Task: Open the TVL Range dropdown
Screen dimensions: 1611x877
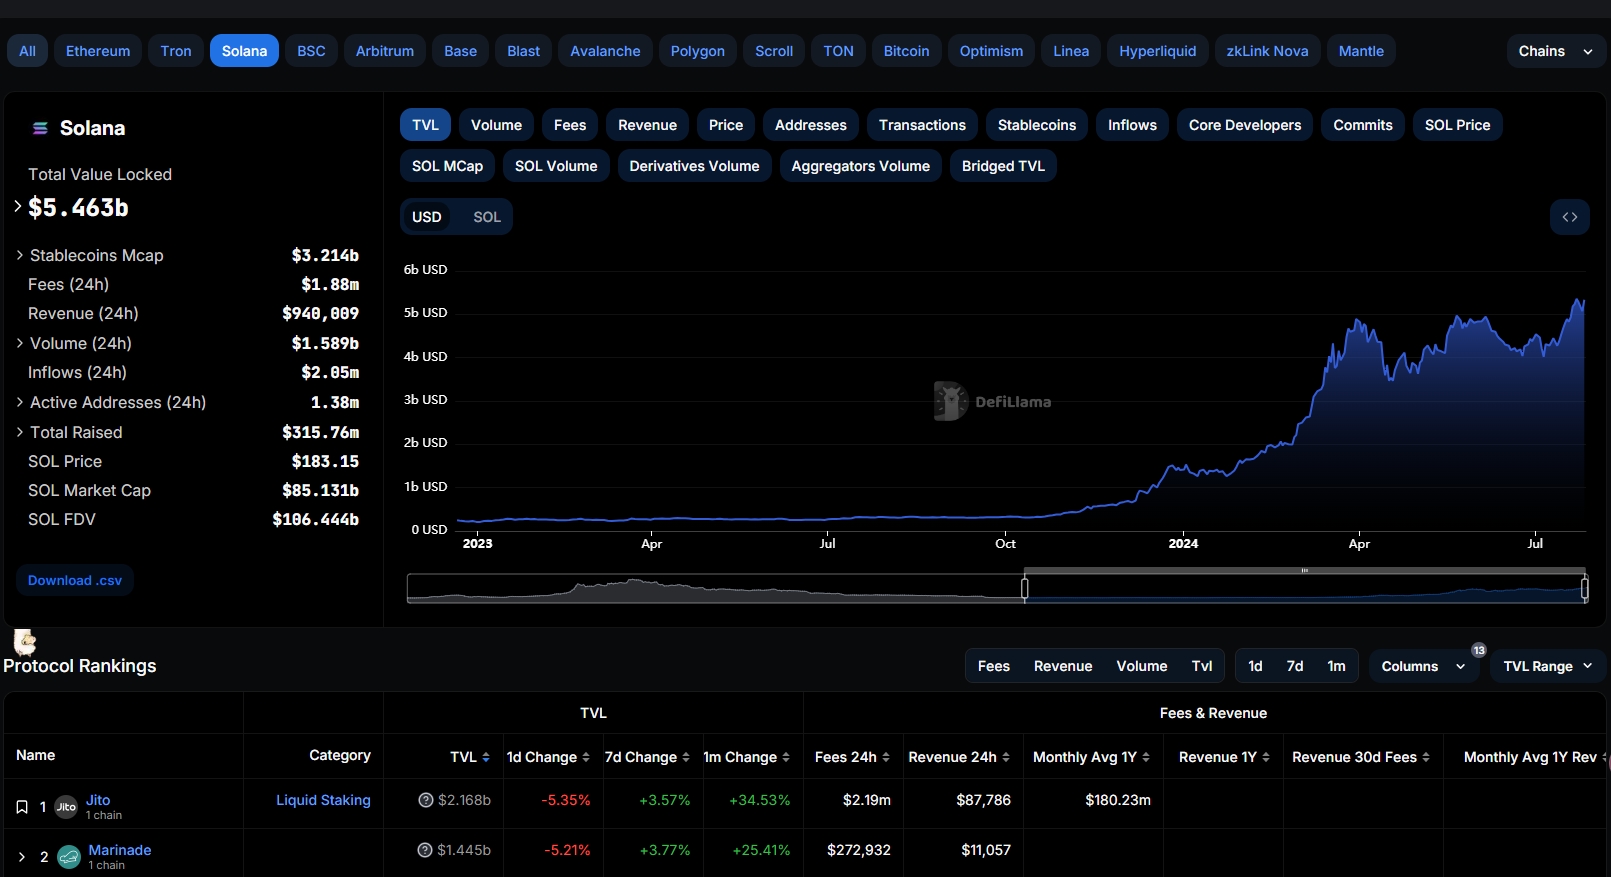Action: click(1548, 666)
